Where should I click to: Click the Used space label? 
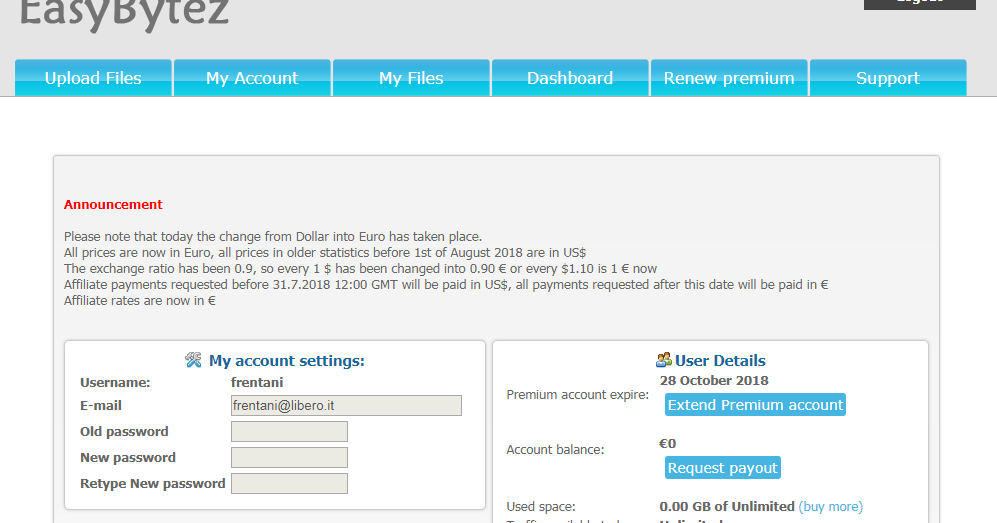tap(540, 506)
